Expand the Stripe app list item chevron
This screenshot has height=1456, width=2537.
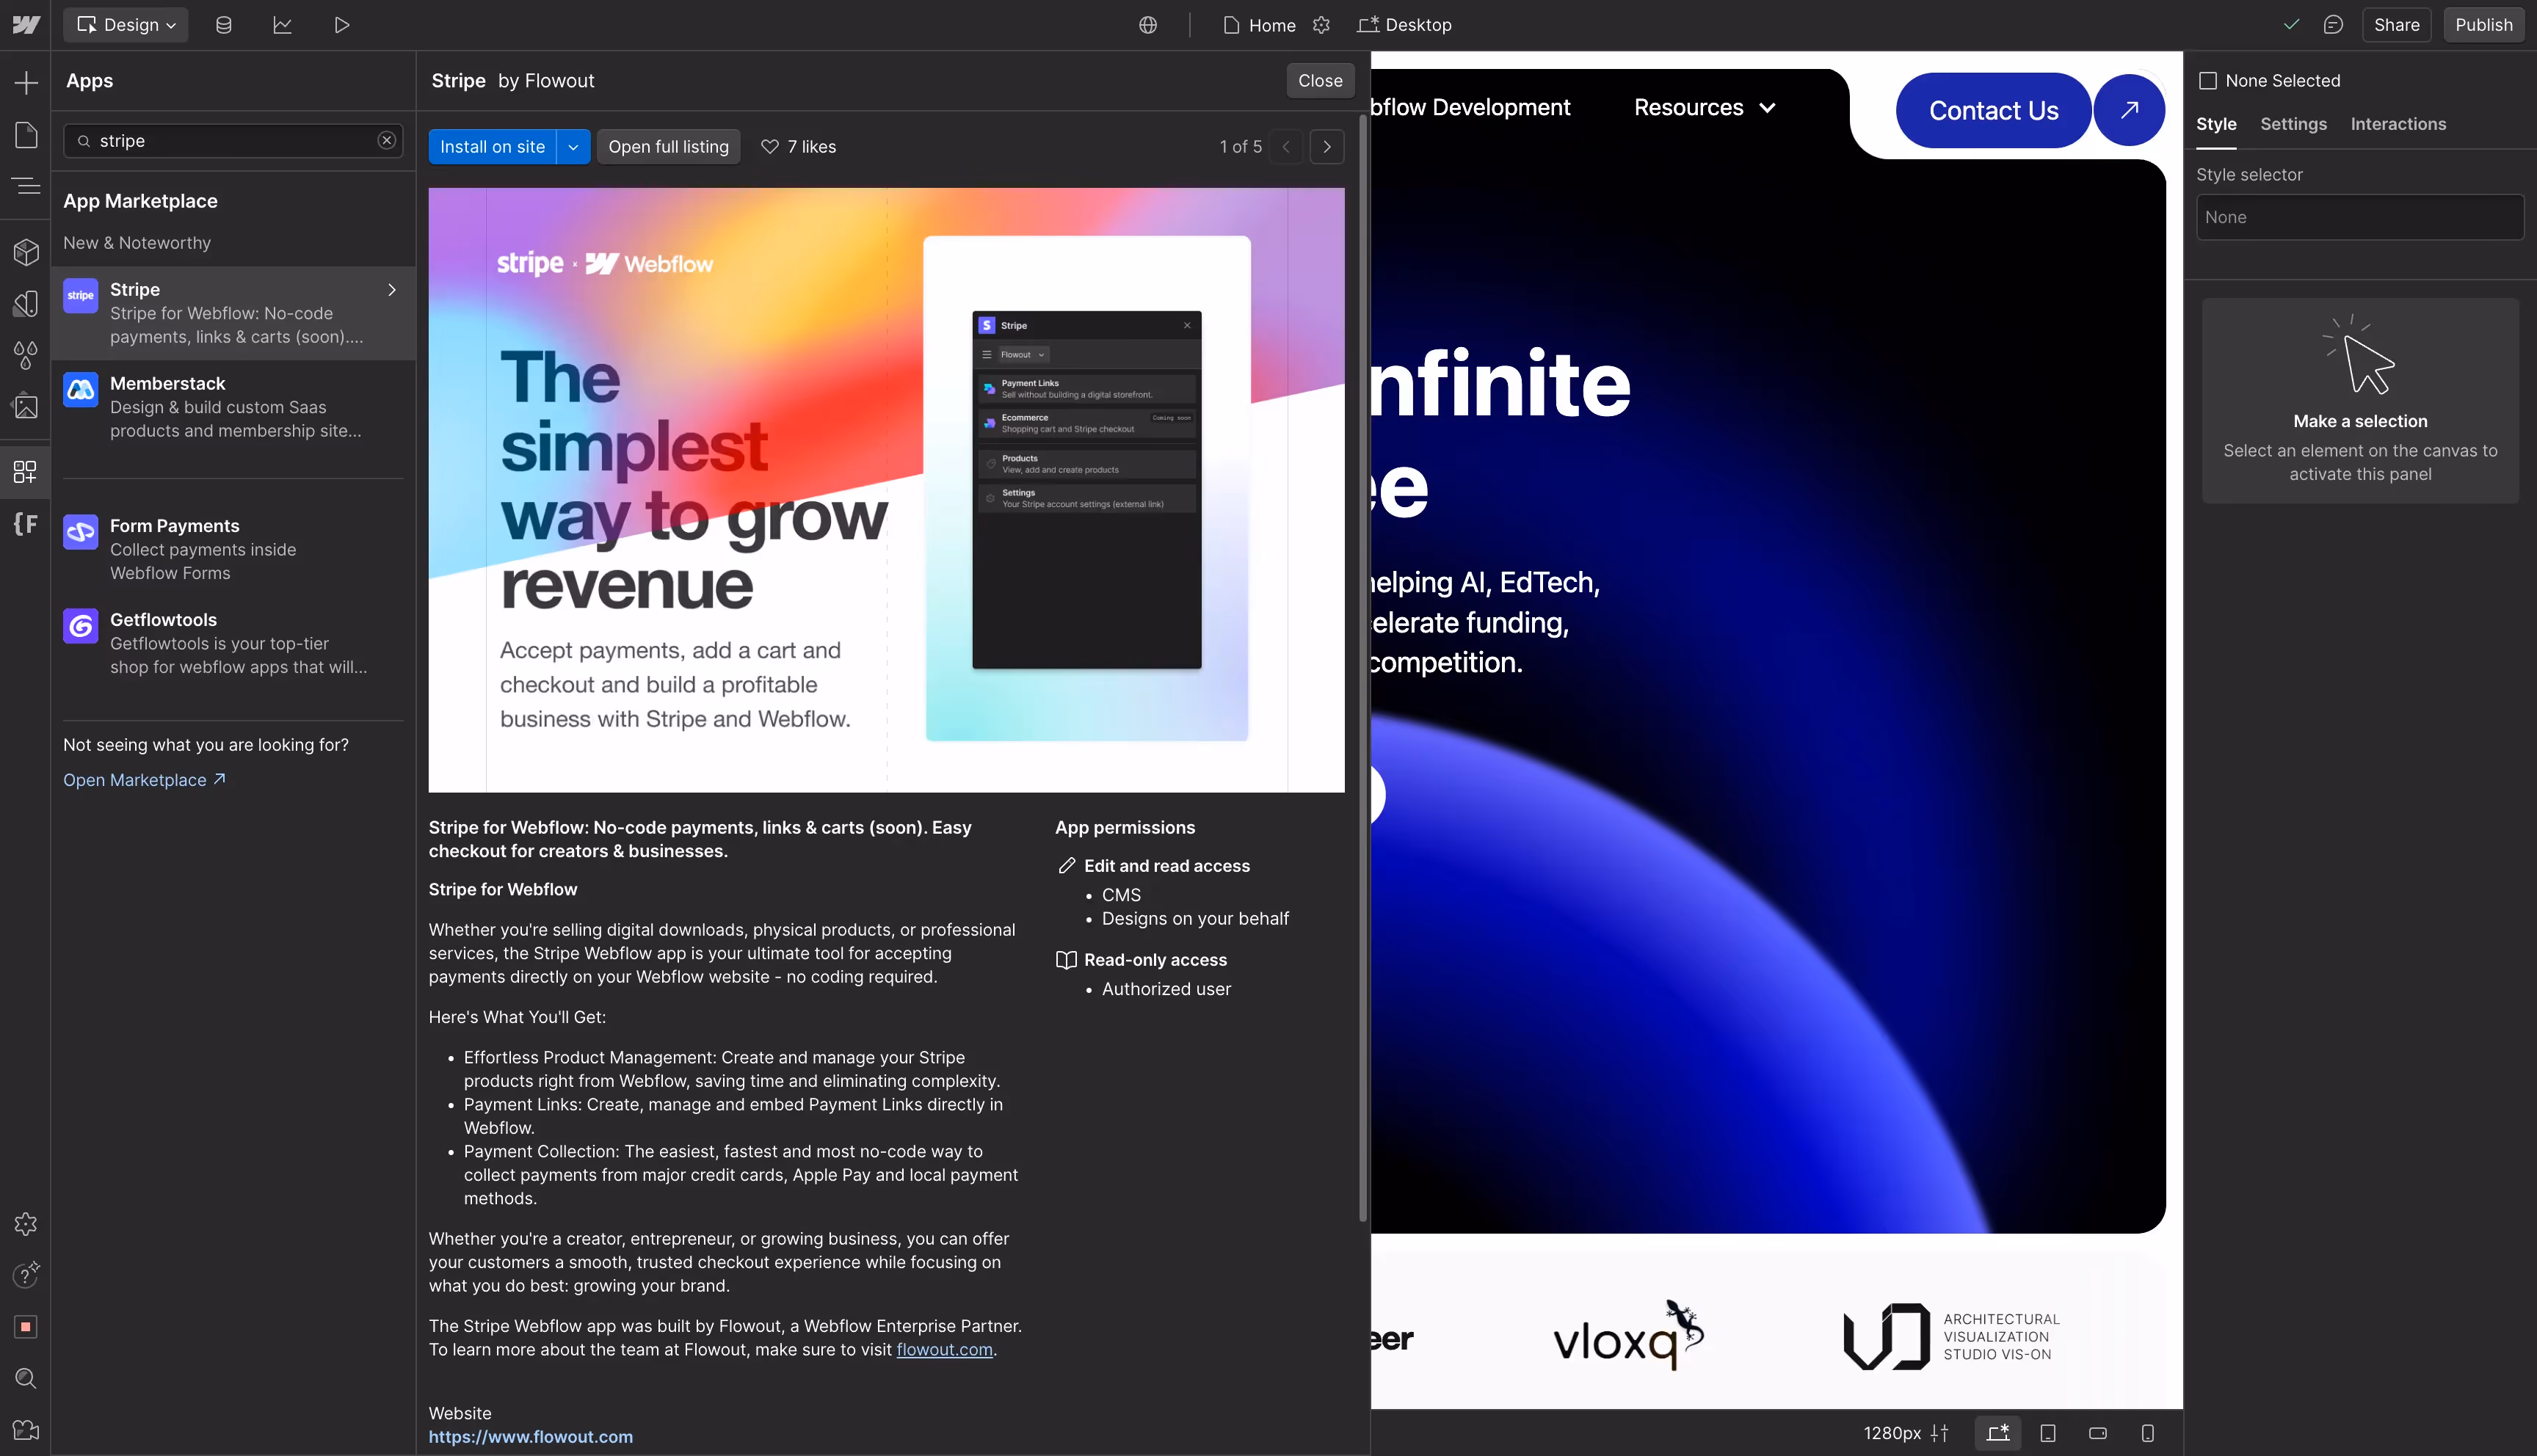(x=392, y=290)
